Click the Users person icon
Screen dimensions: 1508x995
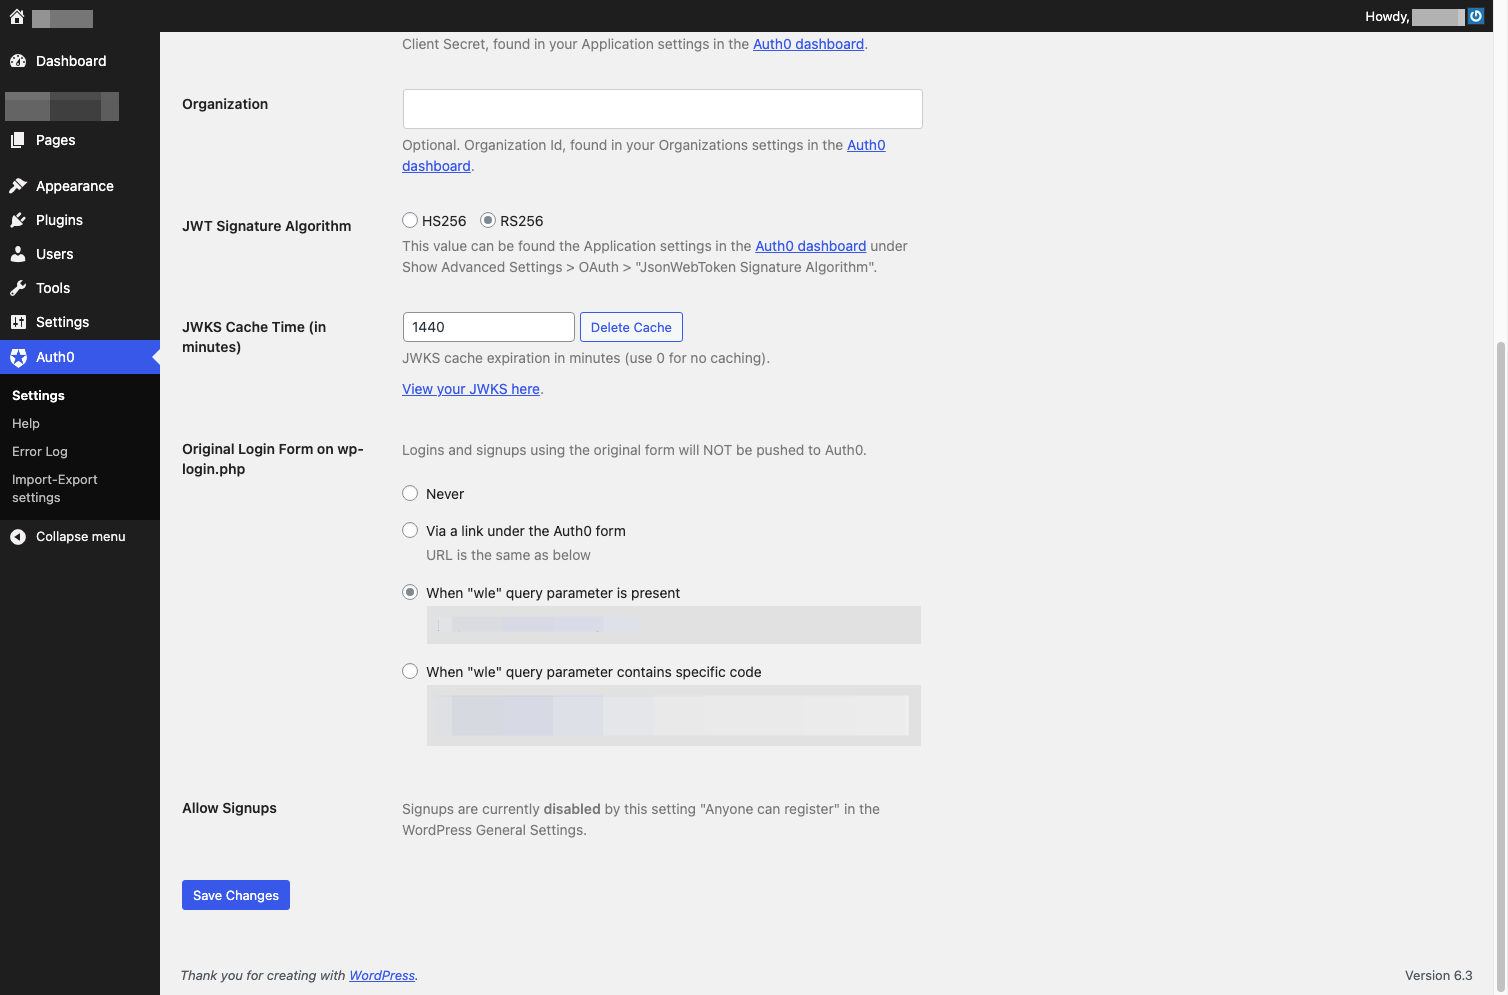[18, 254]
